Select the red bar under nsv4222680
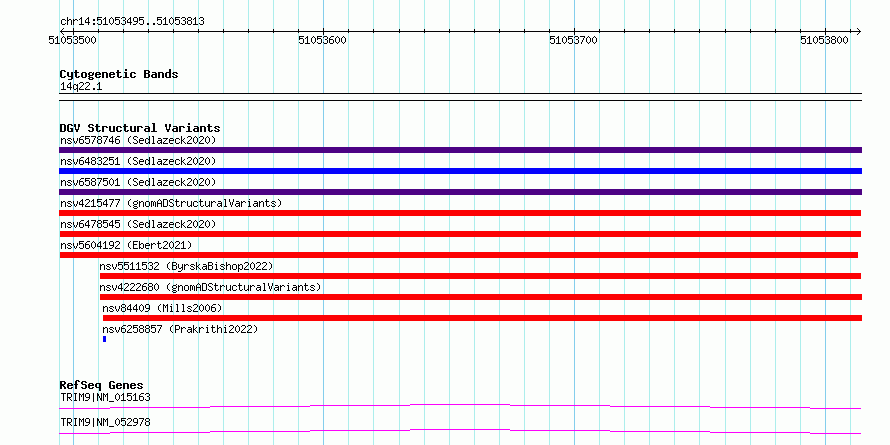Screen dimensions: 890x445 click(481, 297)
